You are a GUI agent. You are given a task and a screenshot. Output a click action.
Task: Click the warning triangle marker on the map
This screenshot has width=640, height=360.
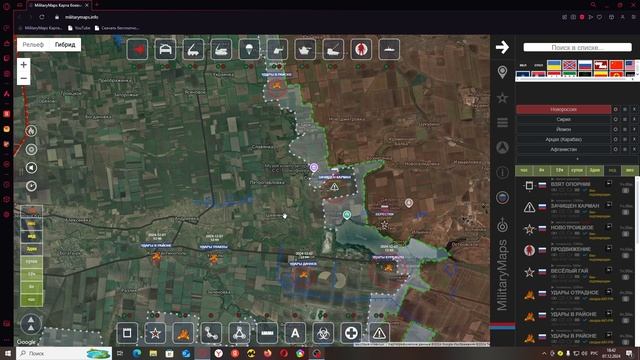click(334, 187)
